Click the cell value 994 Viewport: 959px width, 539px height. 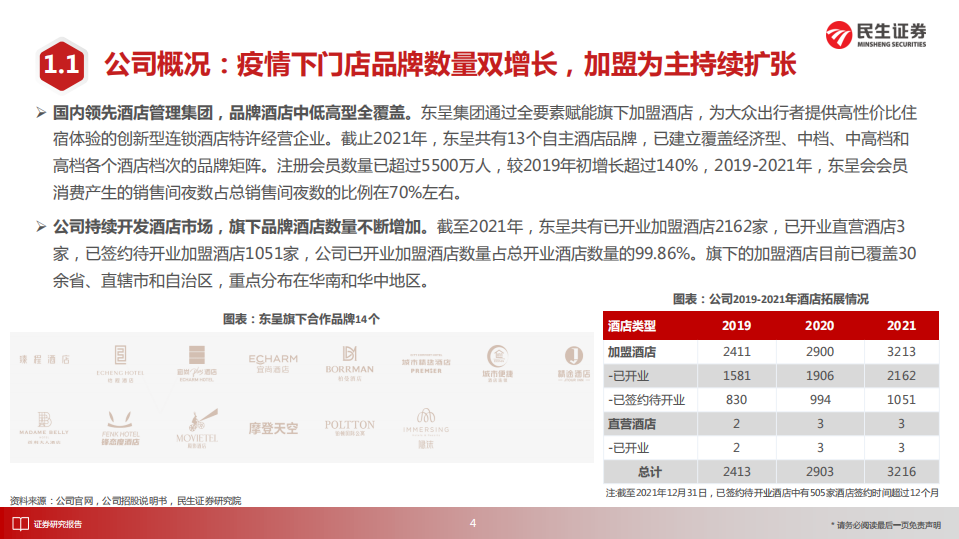click(x=820, y=400)
